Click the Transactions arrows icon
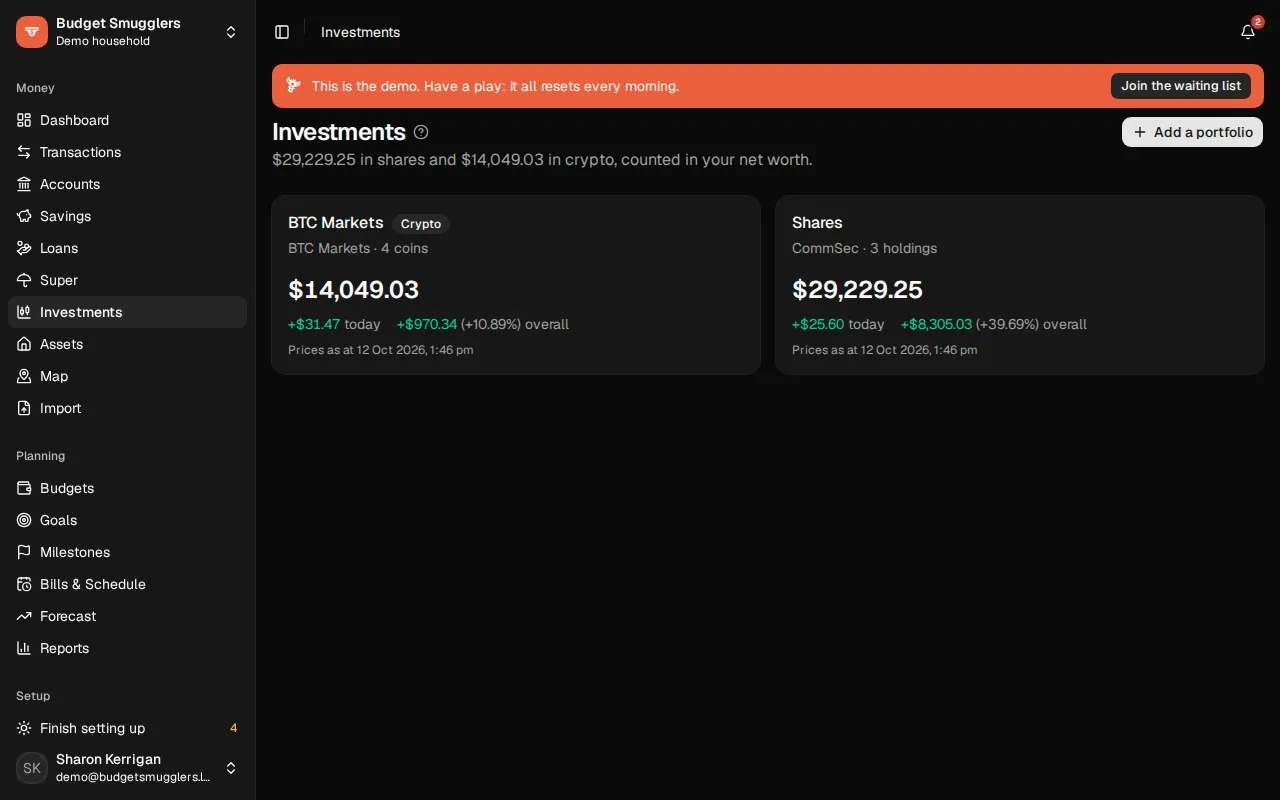 pos(24,152)
